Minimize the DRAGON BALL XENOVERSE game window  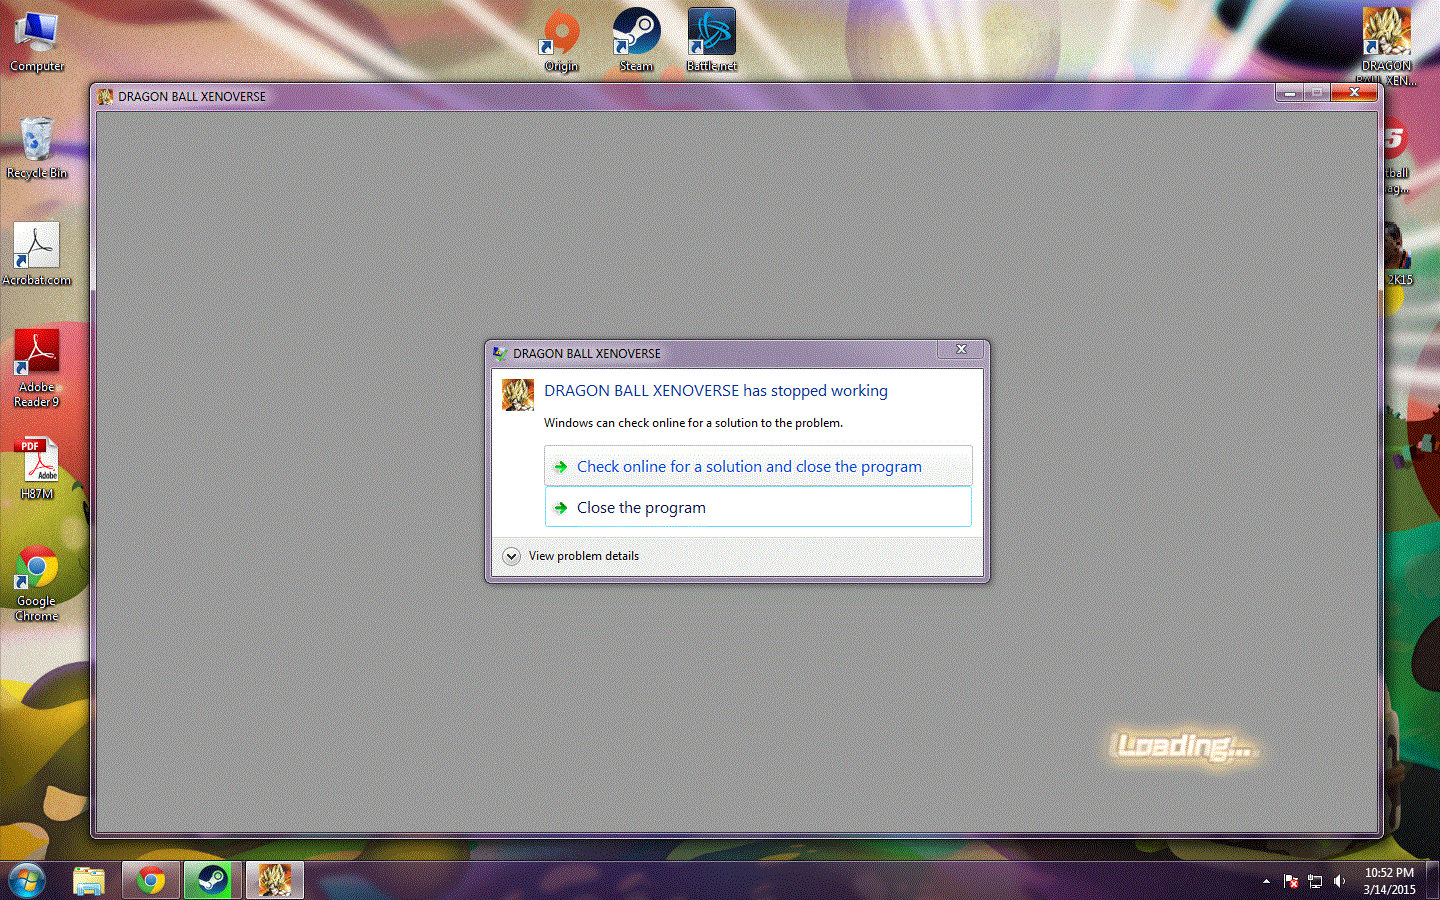tap(1289, 93)
